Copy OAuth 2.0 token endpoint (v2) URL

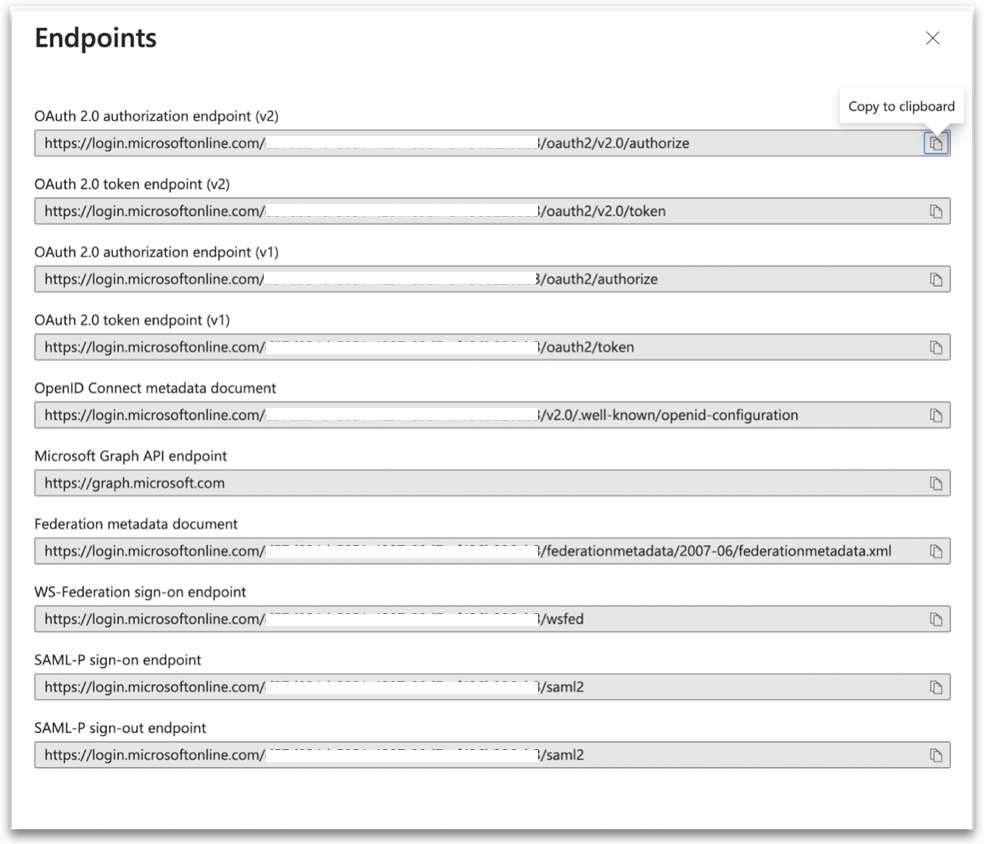click(x=936, y=211)
